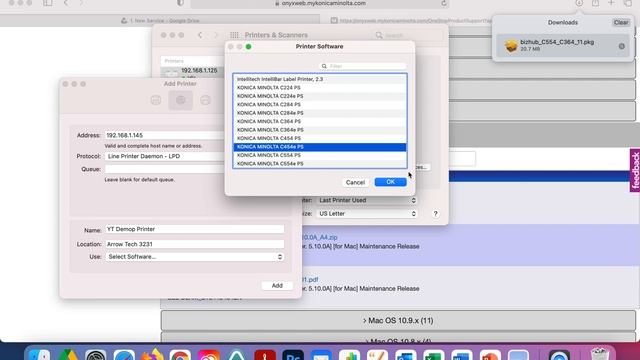Select Intellitech IntelliBar Label Printer, 2.3
Screen dimensions: 640x360
pos(320,79)
